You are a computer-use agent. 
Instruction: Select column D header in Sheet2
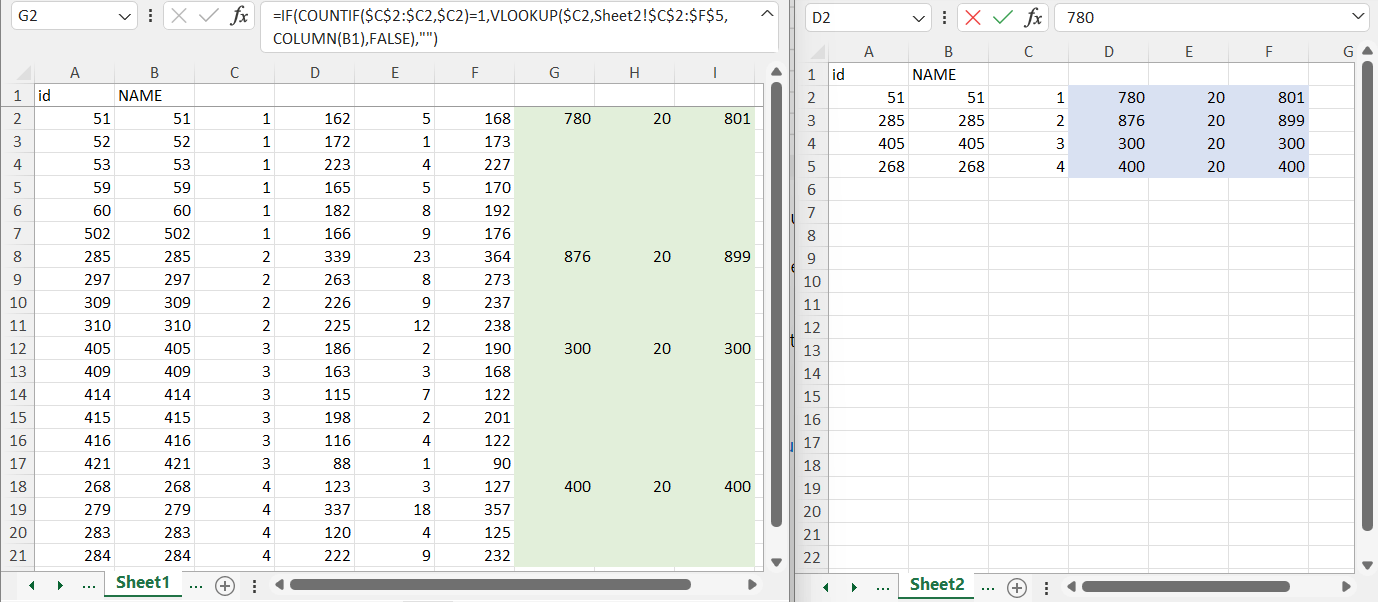coord(1108,52)
